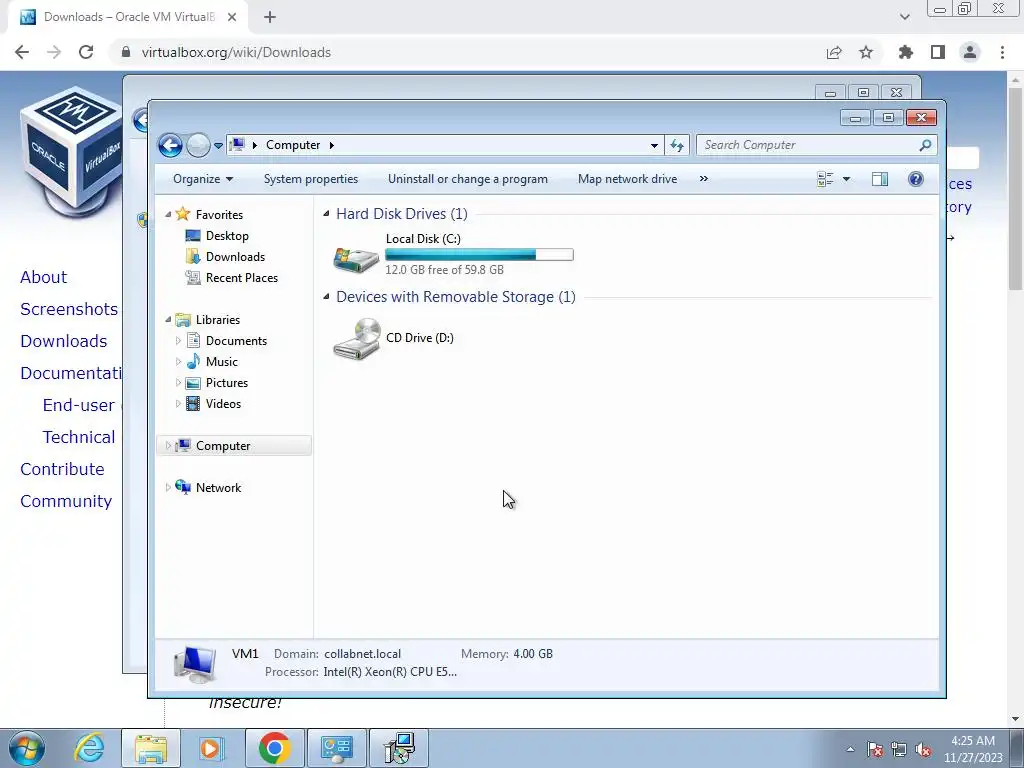1024x768 pixels.
Task: Select Libraries in navigation pane
Action: [217, 320]
